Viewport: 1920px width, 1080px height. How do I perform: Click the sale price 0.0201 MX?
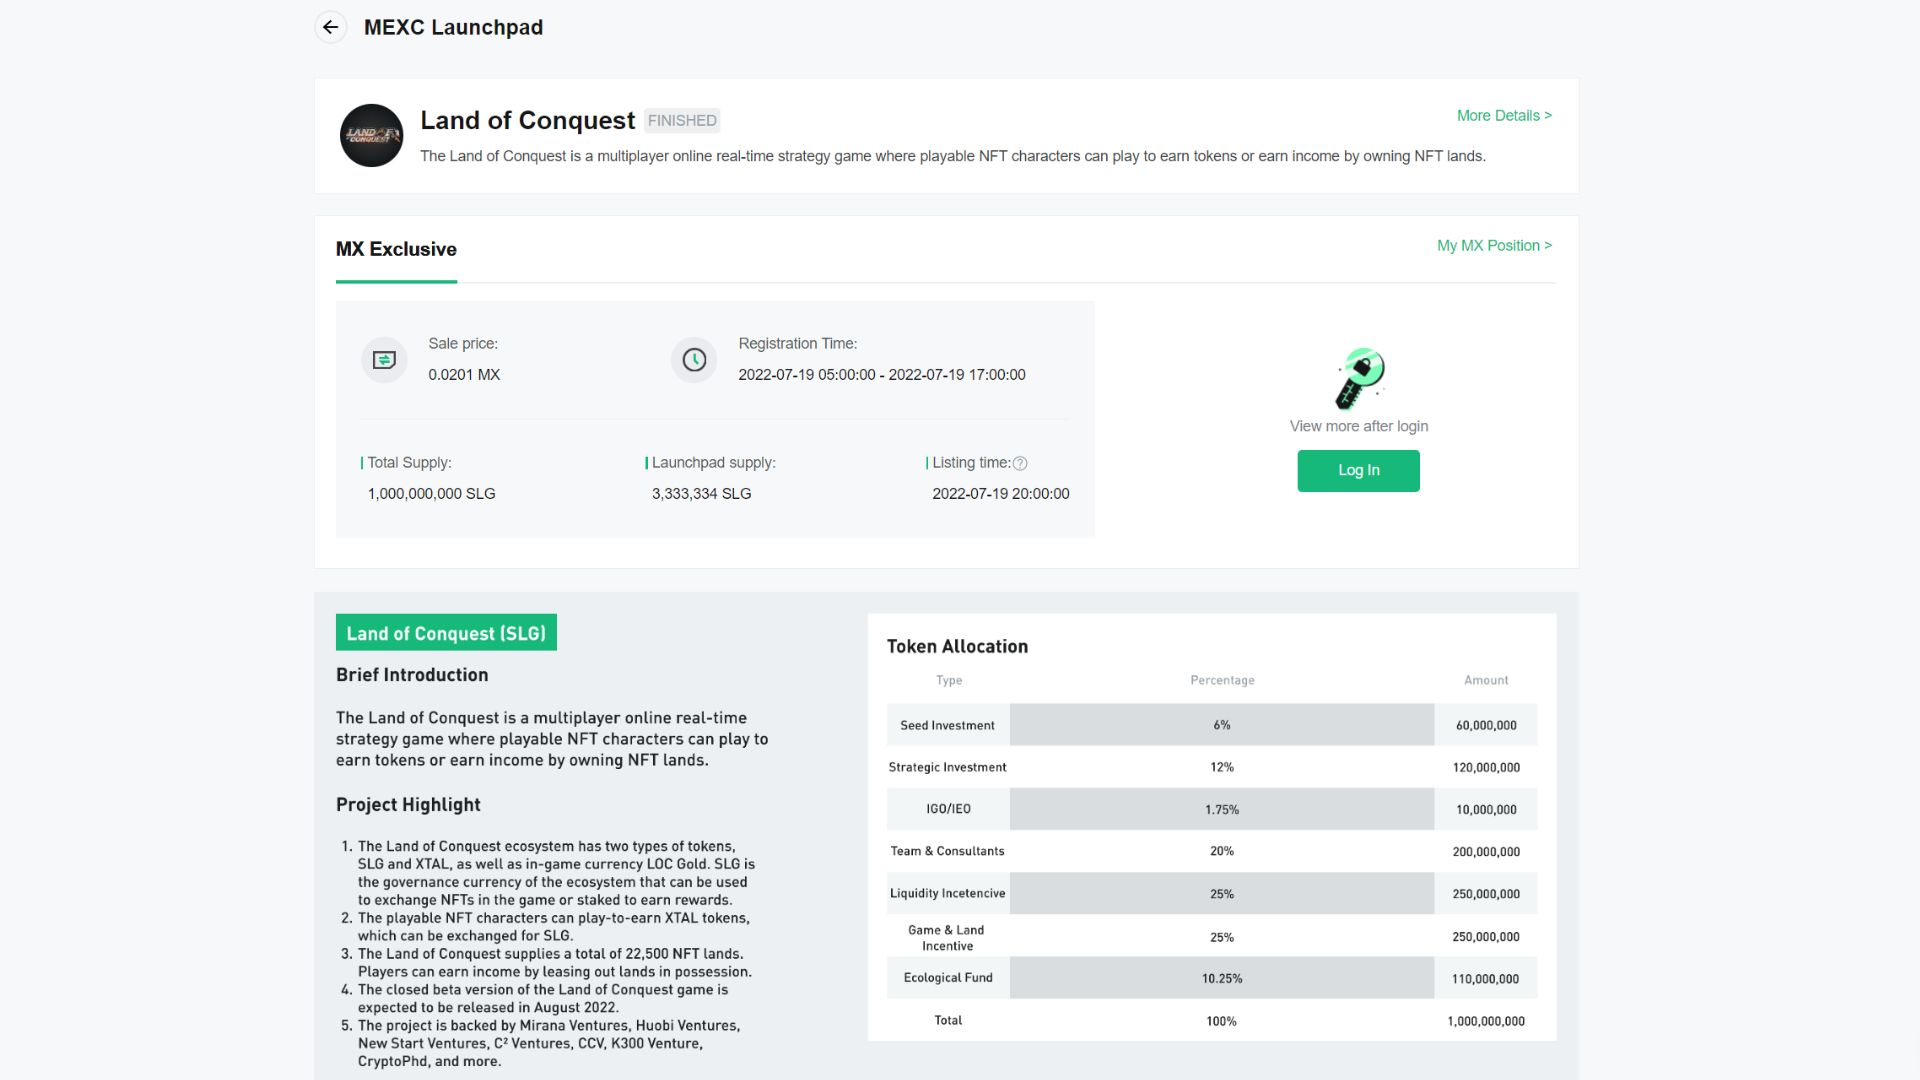pyautogui.click(x=464, y=375)
